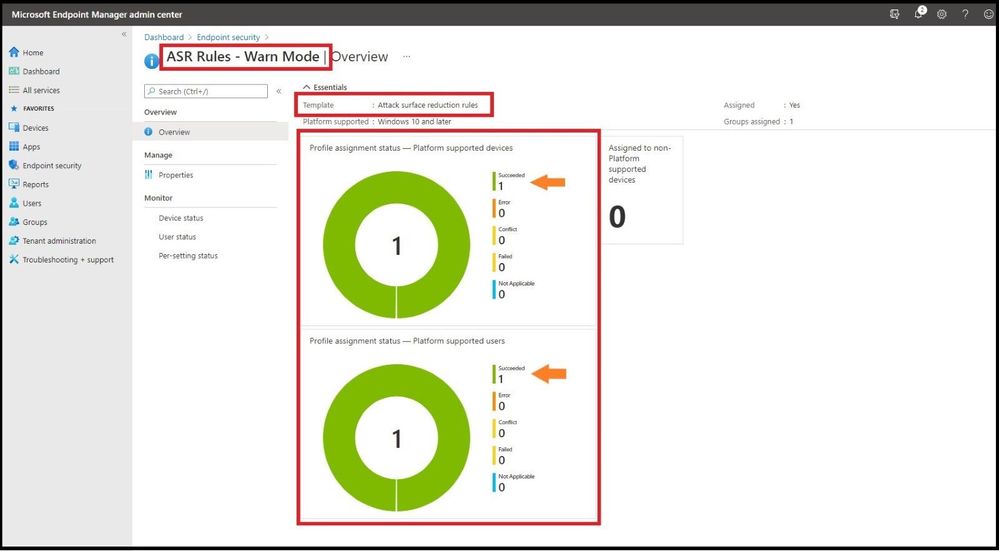The width and height of the screenshot is (999, 551).
Task: Click the Troubleshooting + support wrench icon
Action: (x=14, y=259)
